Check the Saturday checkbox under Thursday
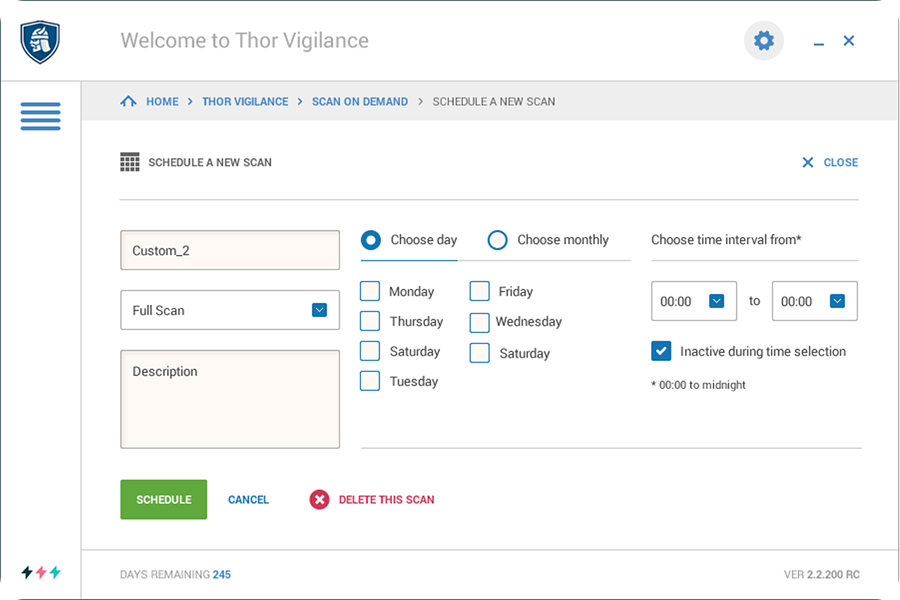 [x=370, y=351]
